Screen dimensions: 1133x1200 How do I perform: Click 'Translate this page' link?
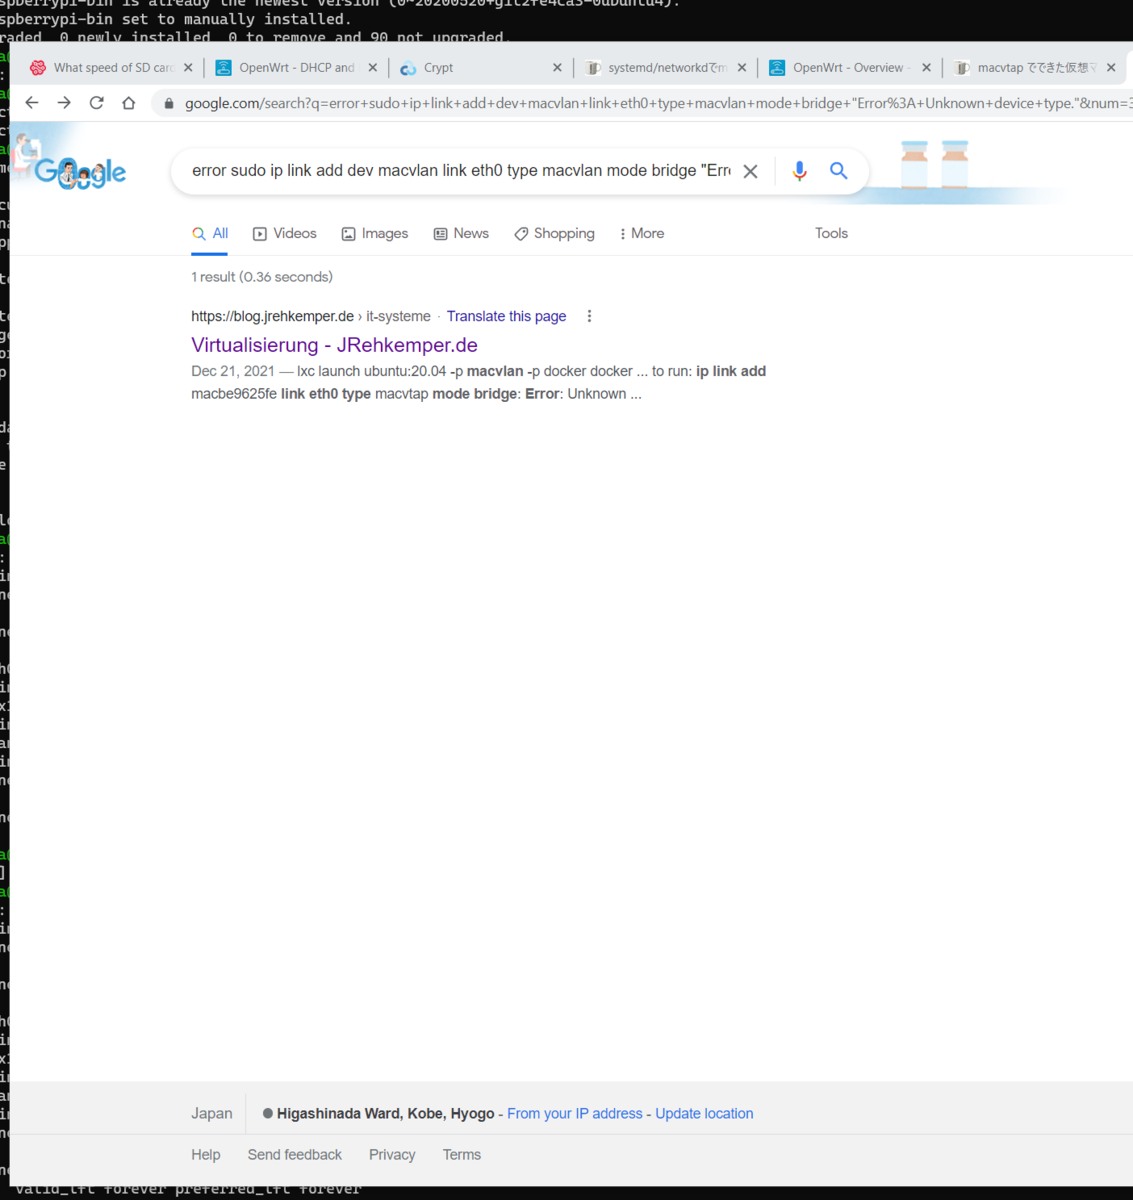coord(506,316)
